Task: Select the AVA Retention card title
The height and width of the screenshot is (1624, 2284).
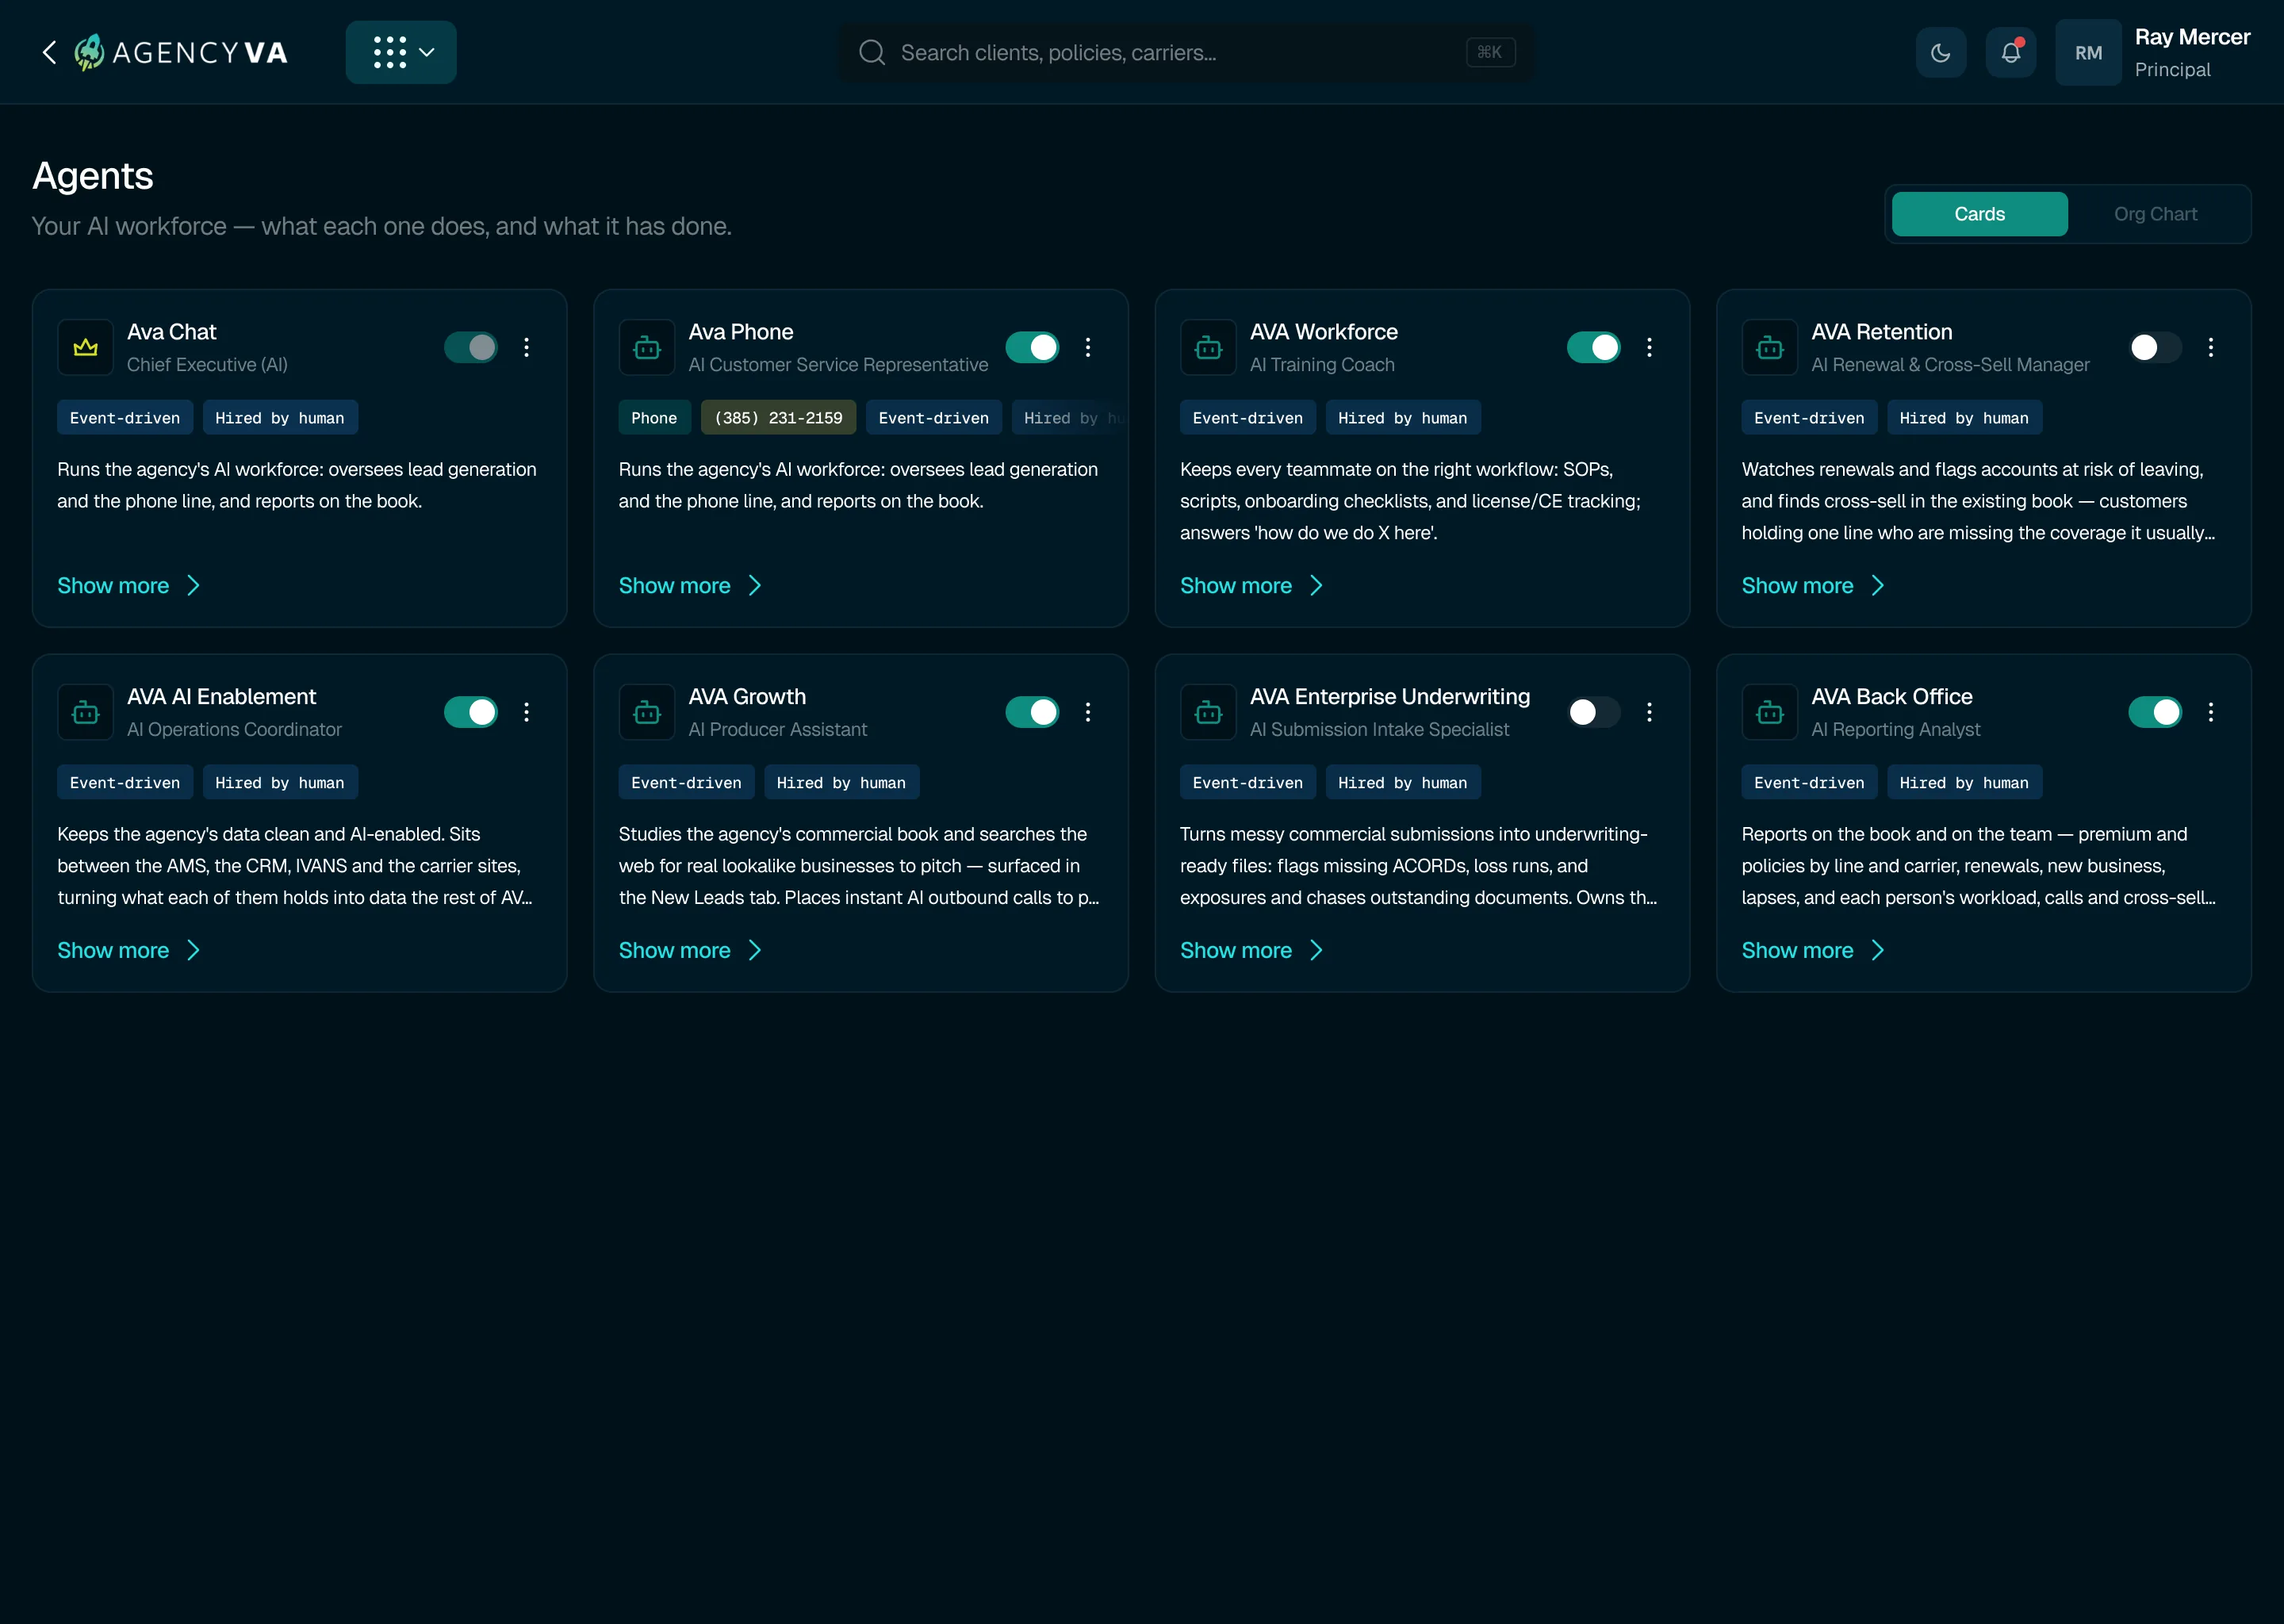Action: (1882, 332)
